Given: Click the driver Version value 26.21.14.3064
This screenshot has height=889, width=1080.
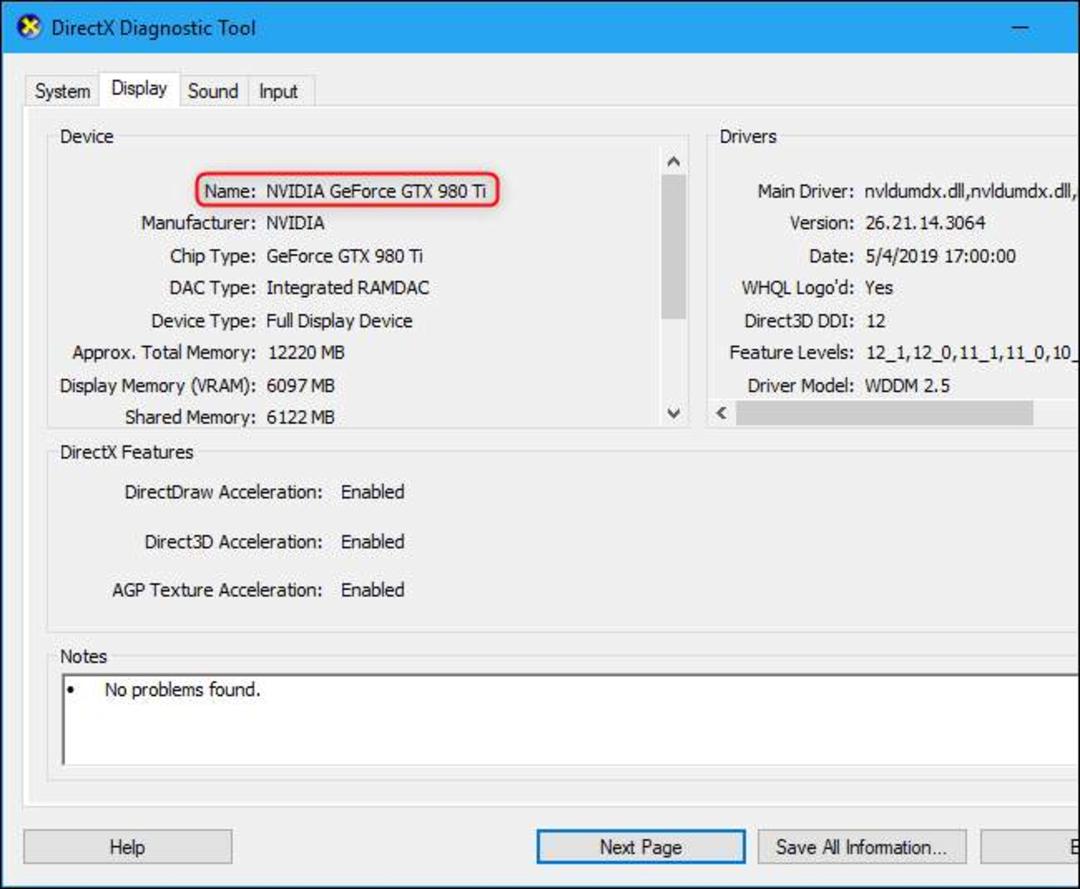Looking at the screenshot, I should [925, 223].
